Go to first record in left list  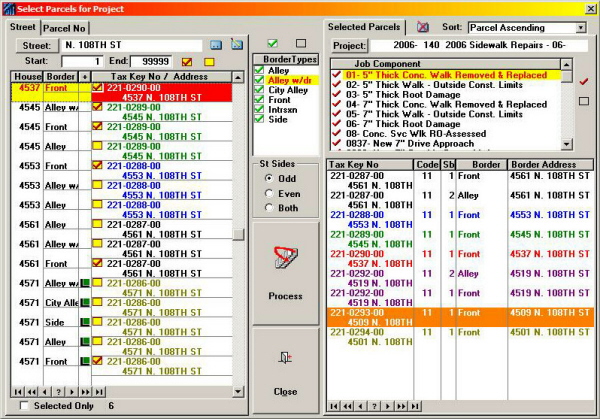point(18,392)
